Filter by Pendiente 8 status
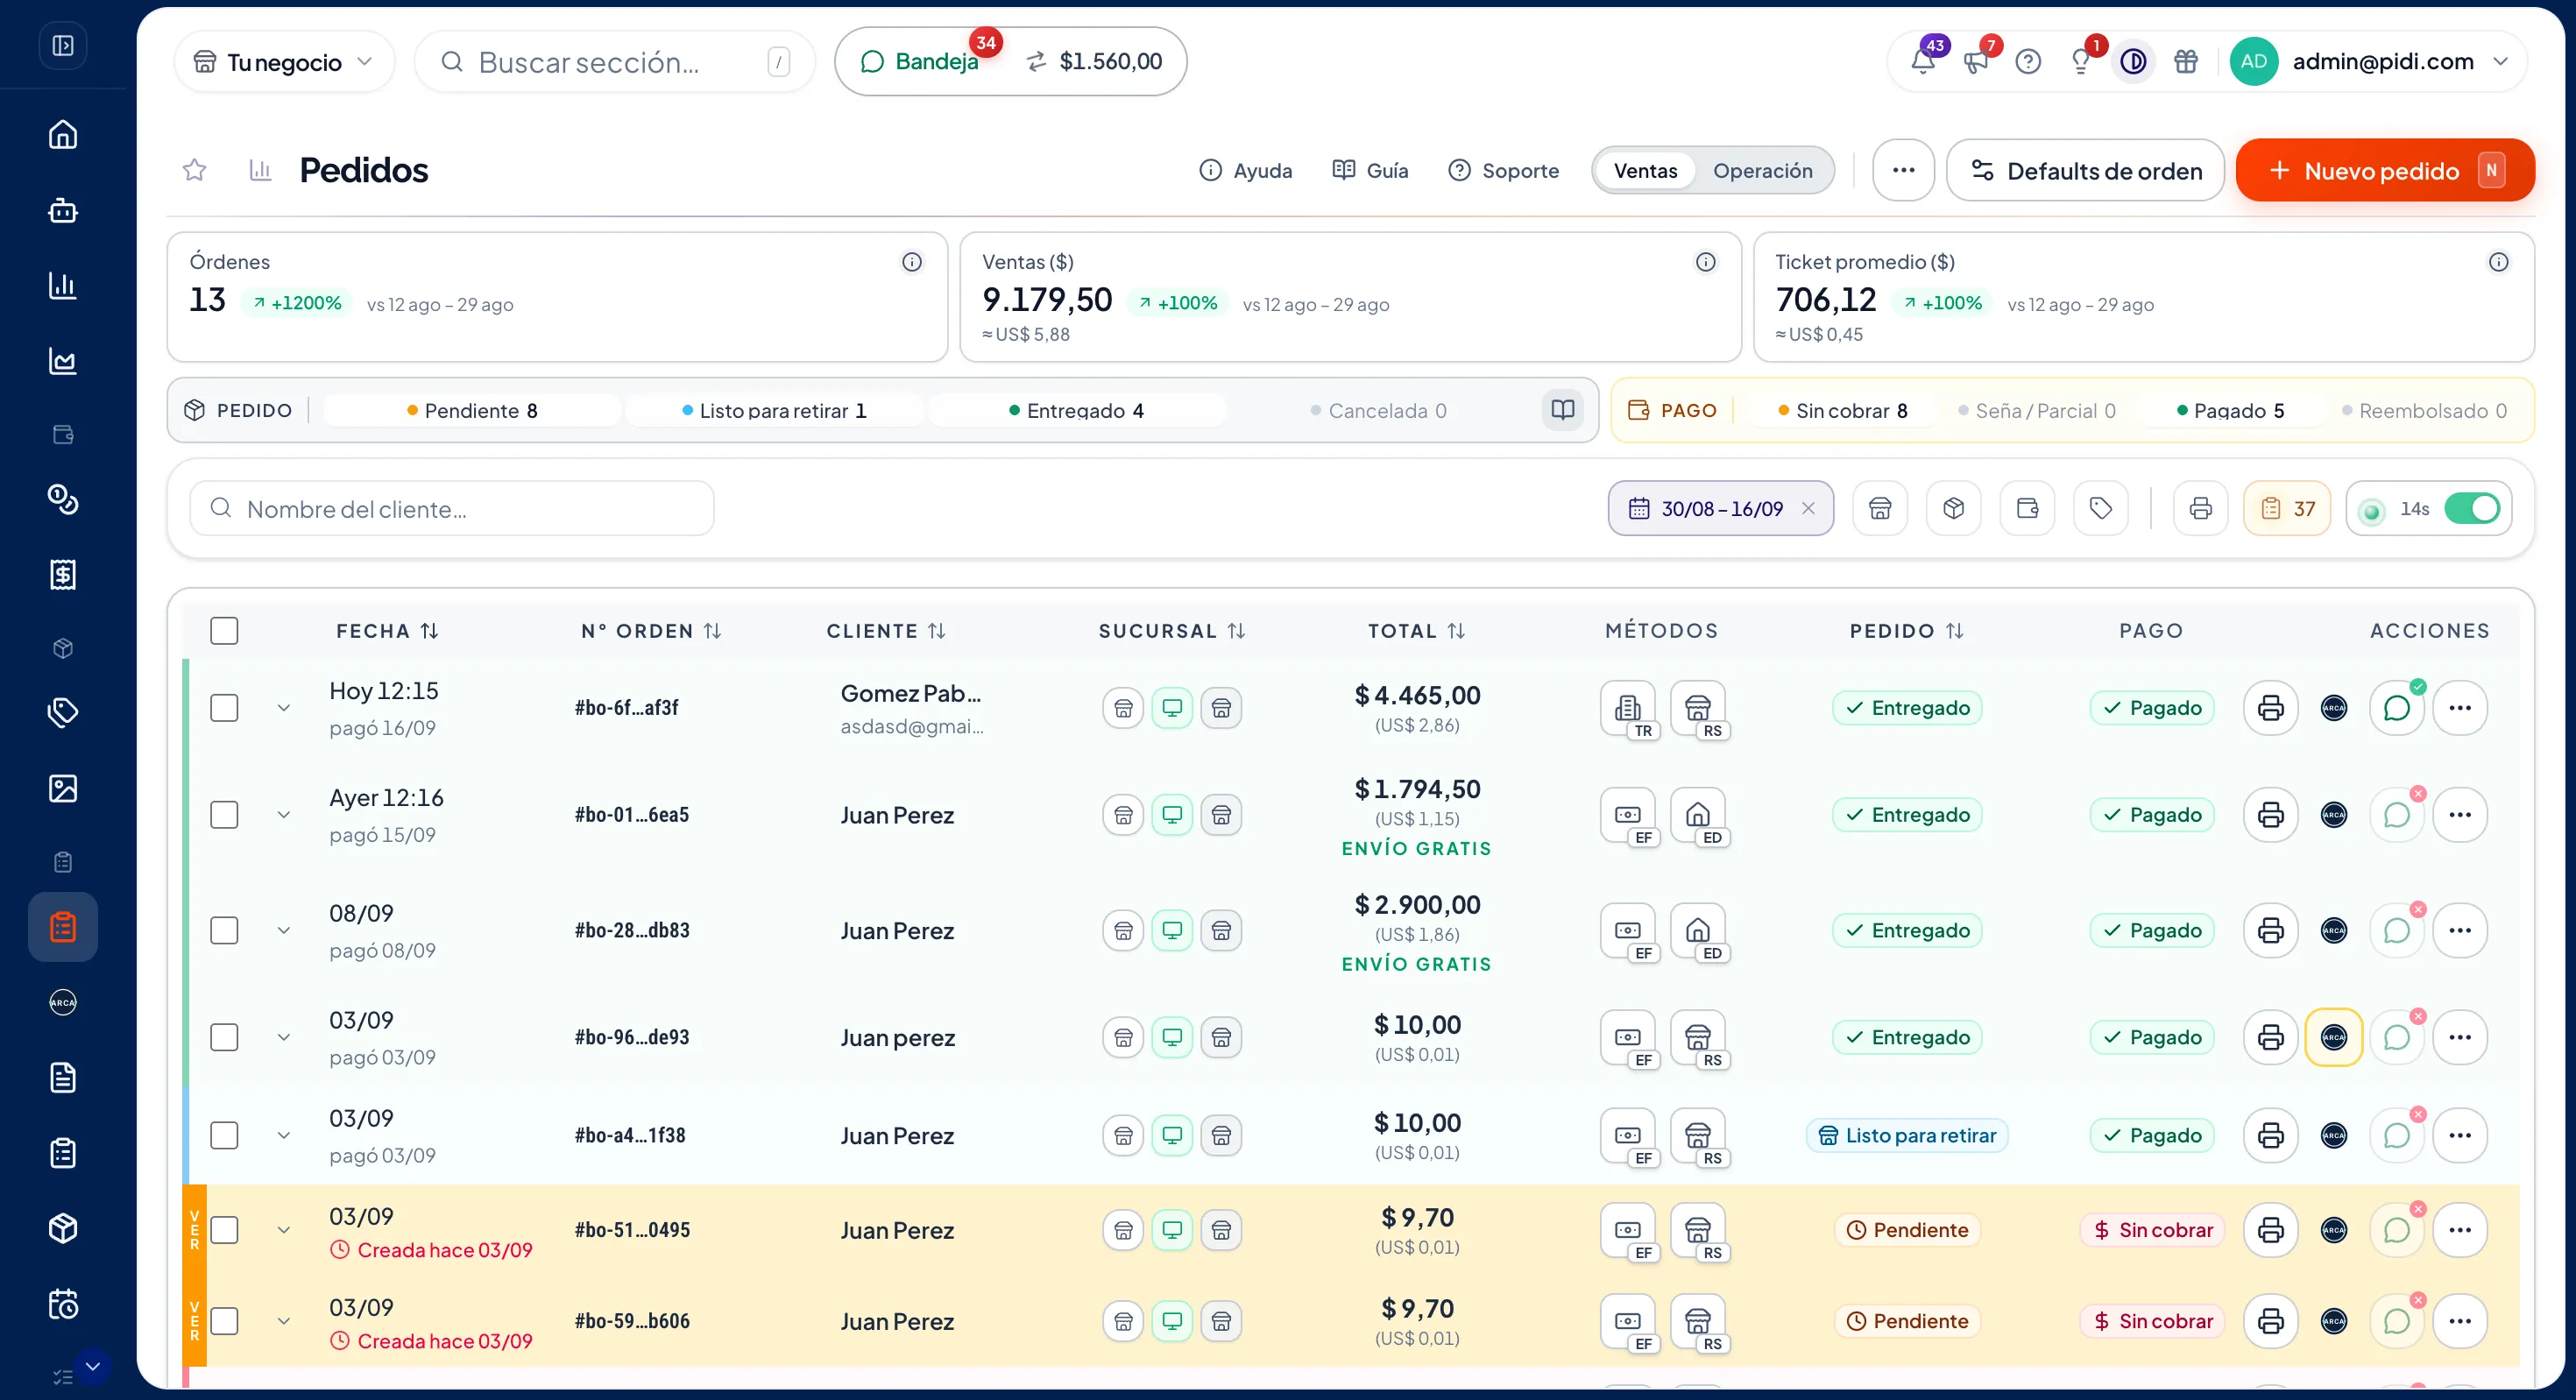Image resolution: width=2576 pixels, height=1400 pixels. (472, 410)
